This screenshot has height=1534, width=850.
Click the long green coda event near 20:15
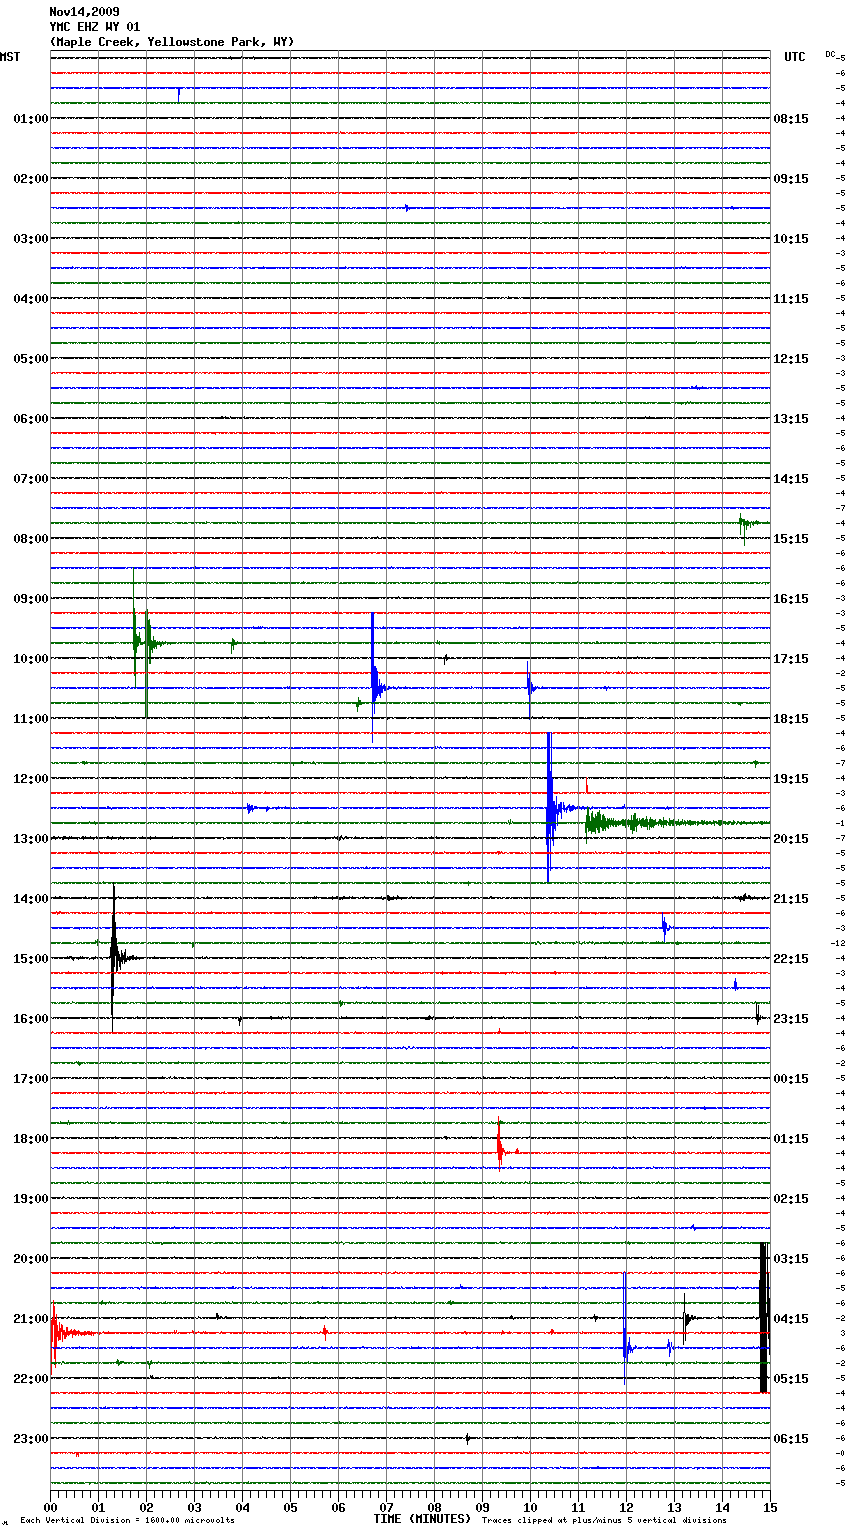[677, 823]
